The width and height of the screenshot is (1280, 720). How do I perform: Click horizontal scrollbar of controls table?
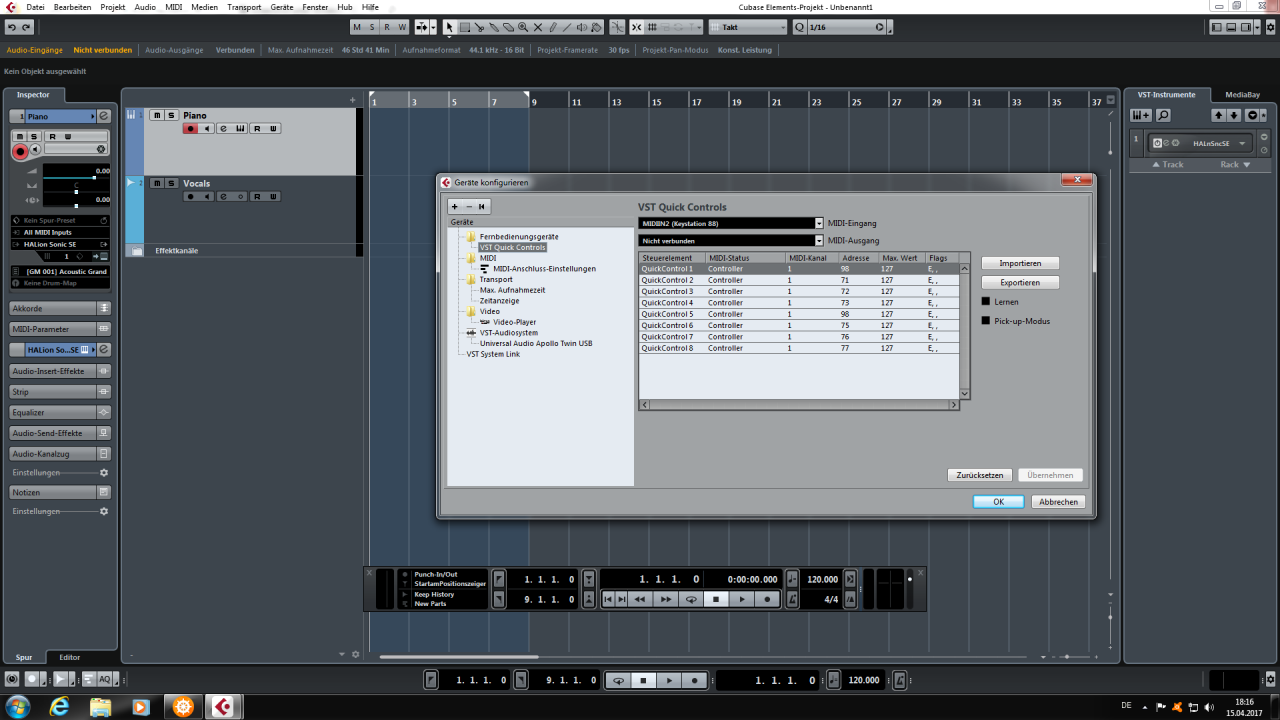click(x=798, y=404)
